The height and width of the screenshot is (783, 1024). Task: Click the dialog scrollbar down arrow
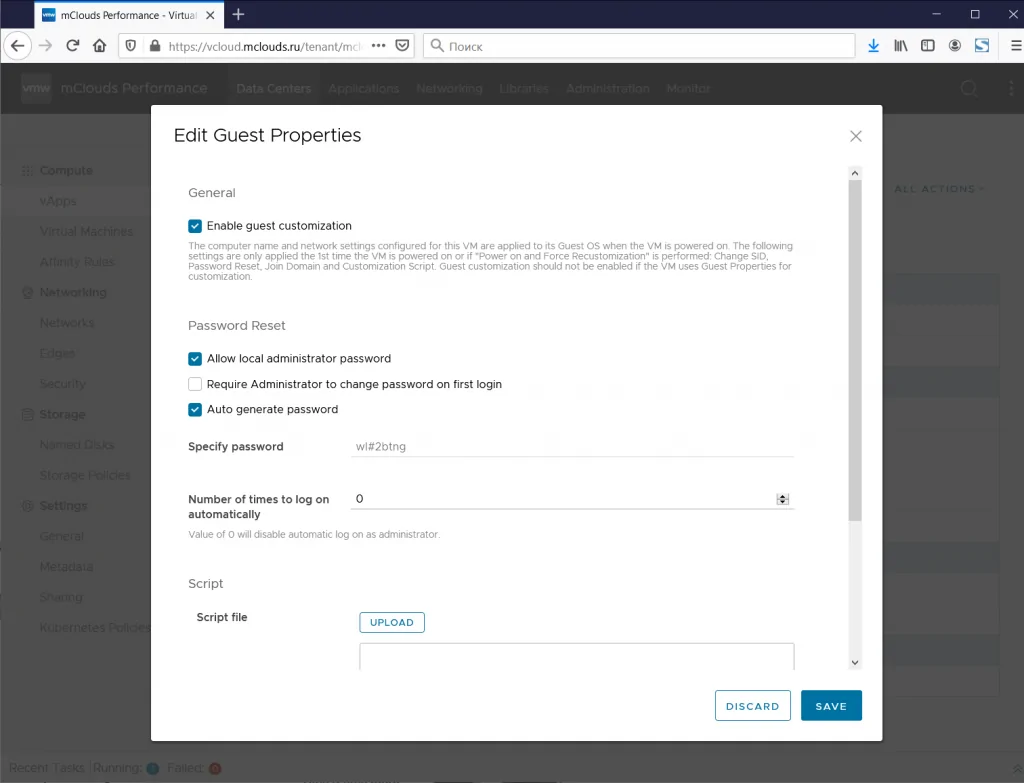coord(855,662)
